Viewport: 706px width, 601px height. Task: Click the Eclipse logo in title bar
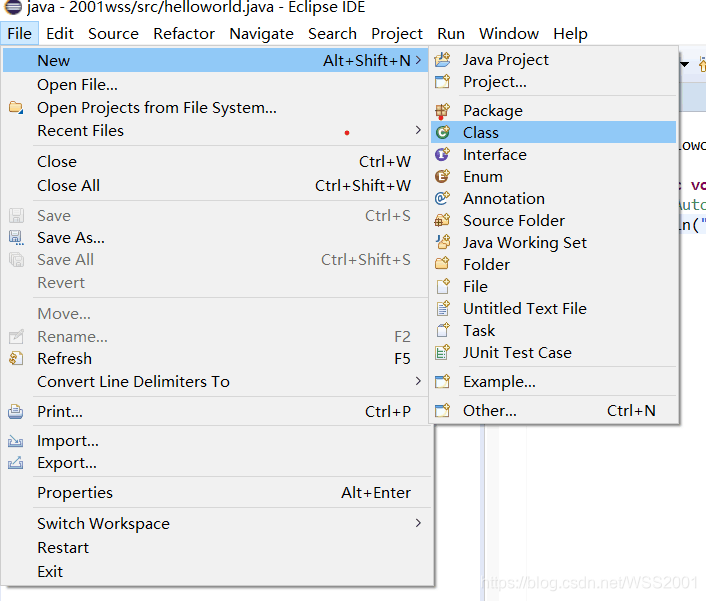[x=13, y=7]
